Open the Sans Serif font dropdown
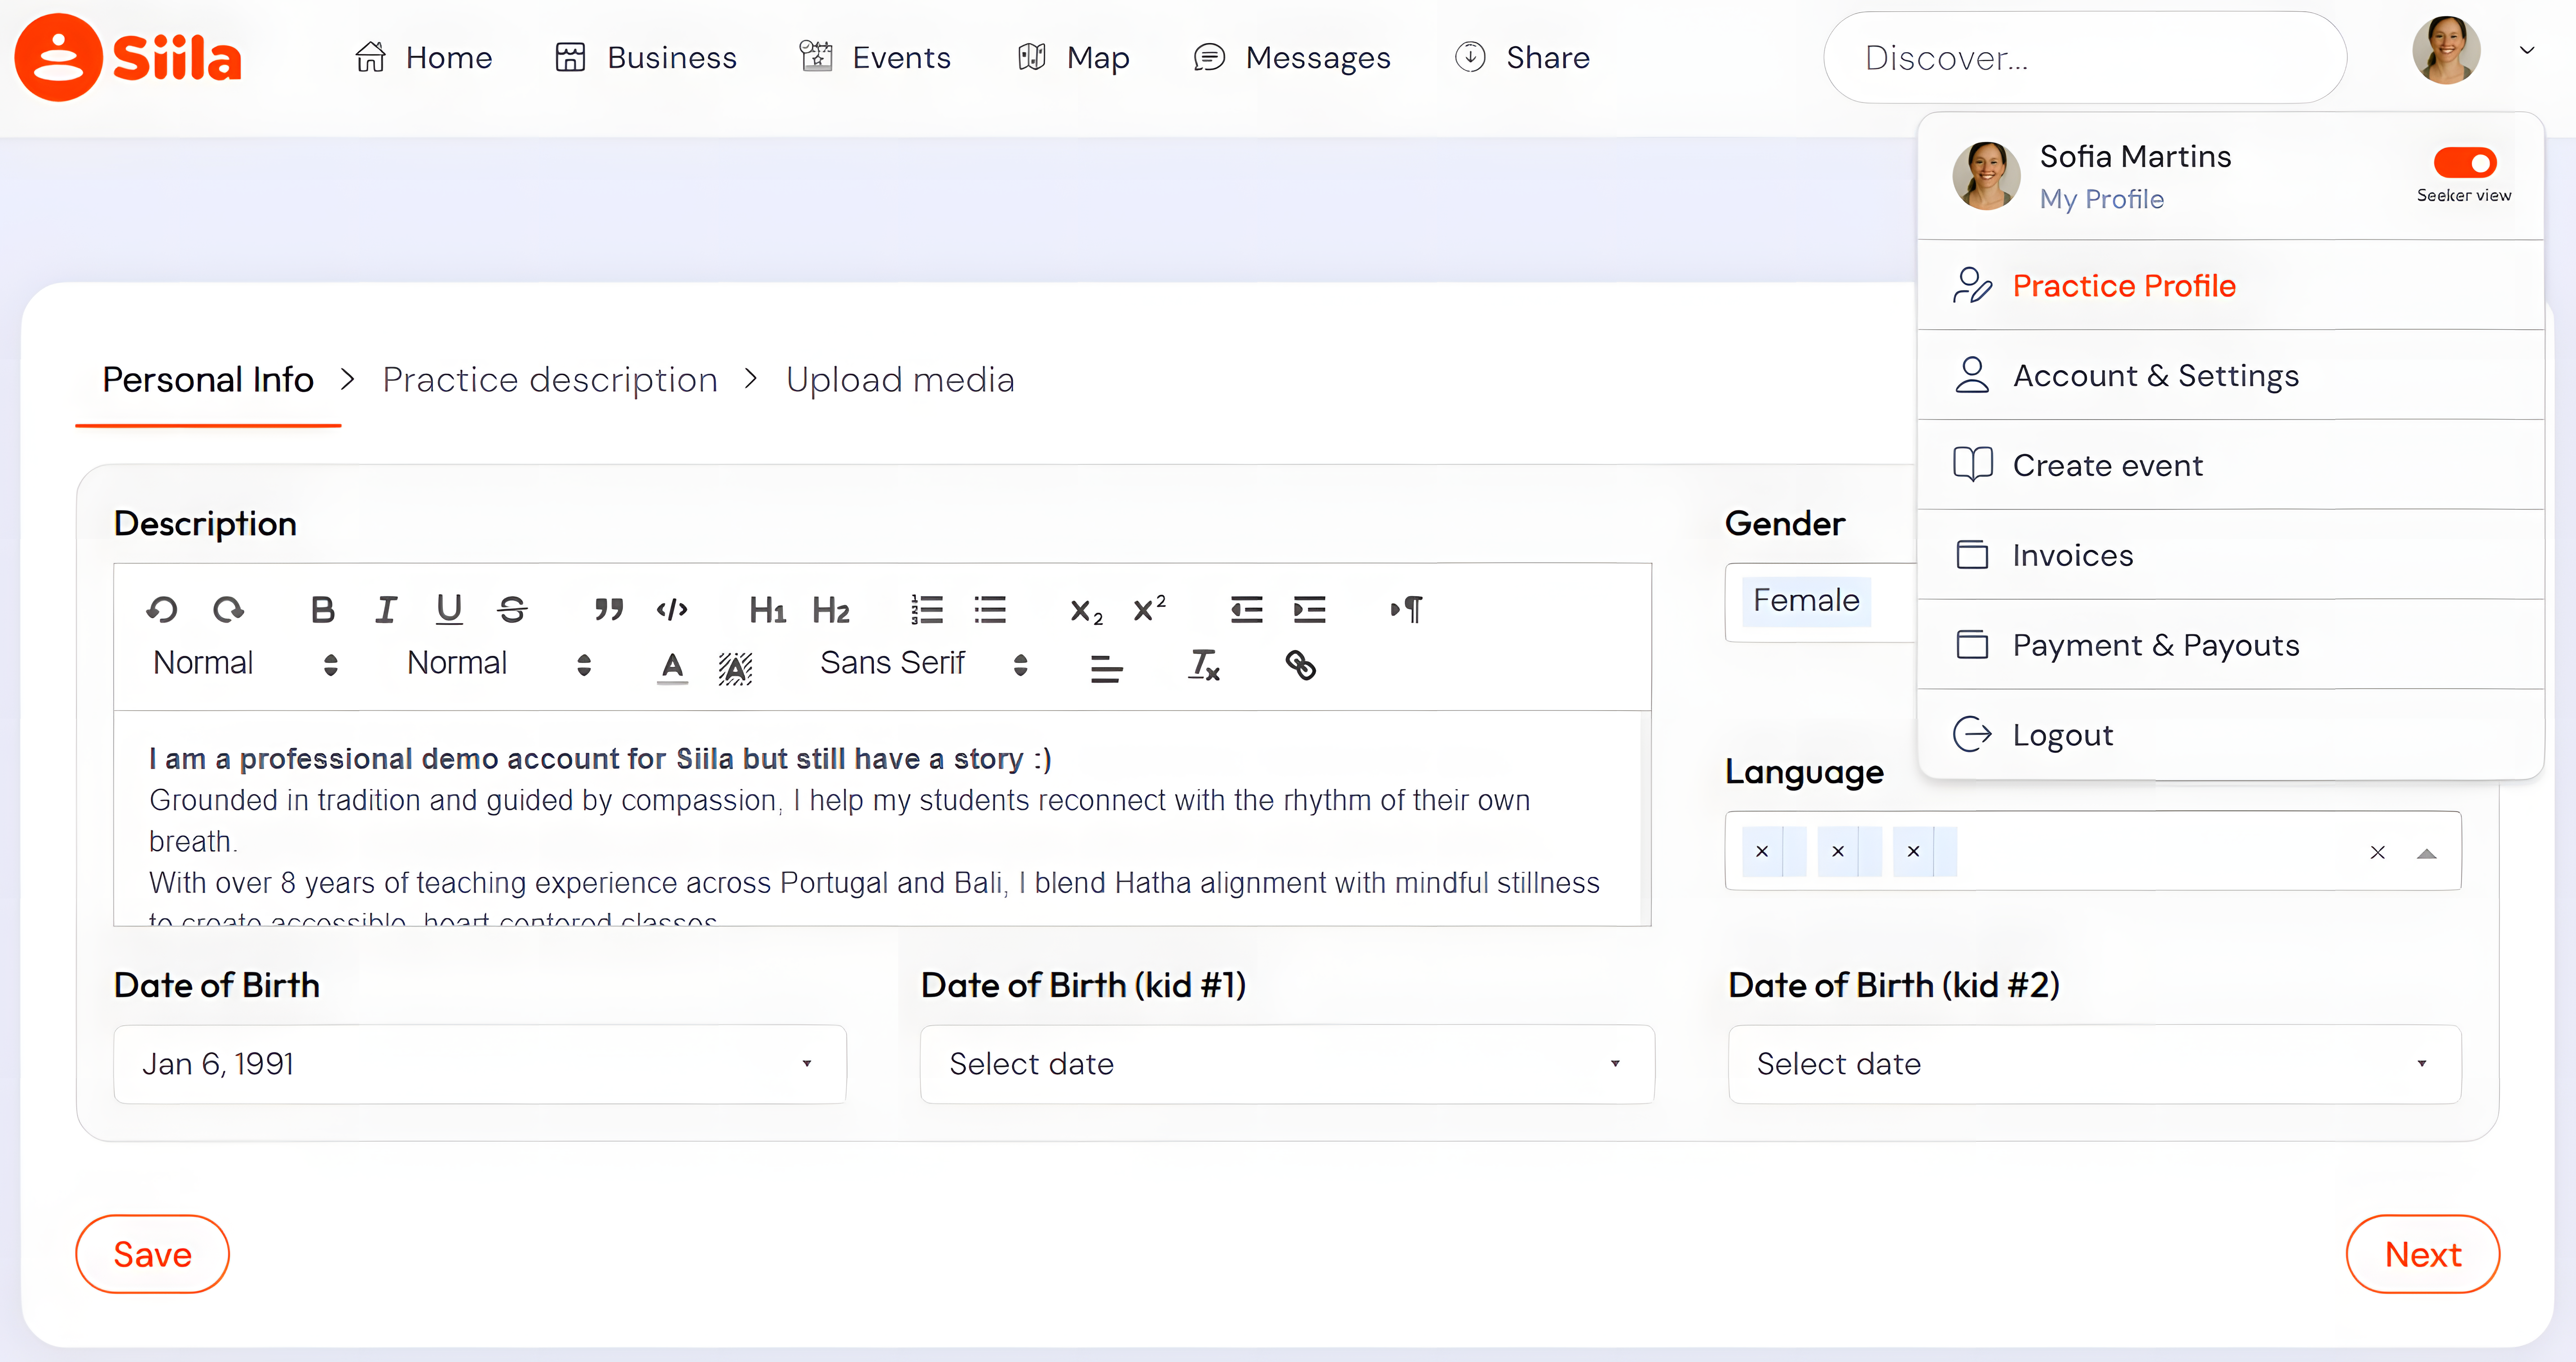Screen dimensions: 2576x1362 (x=924, y=663)
